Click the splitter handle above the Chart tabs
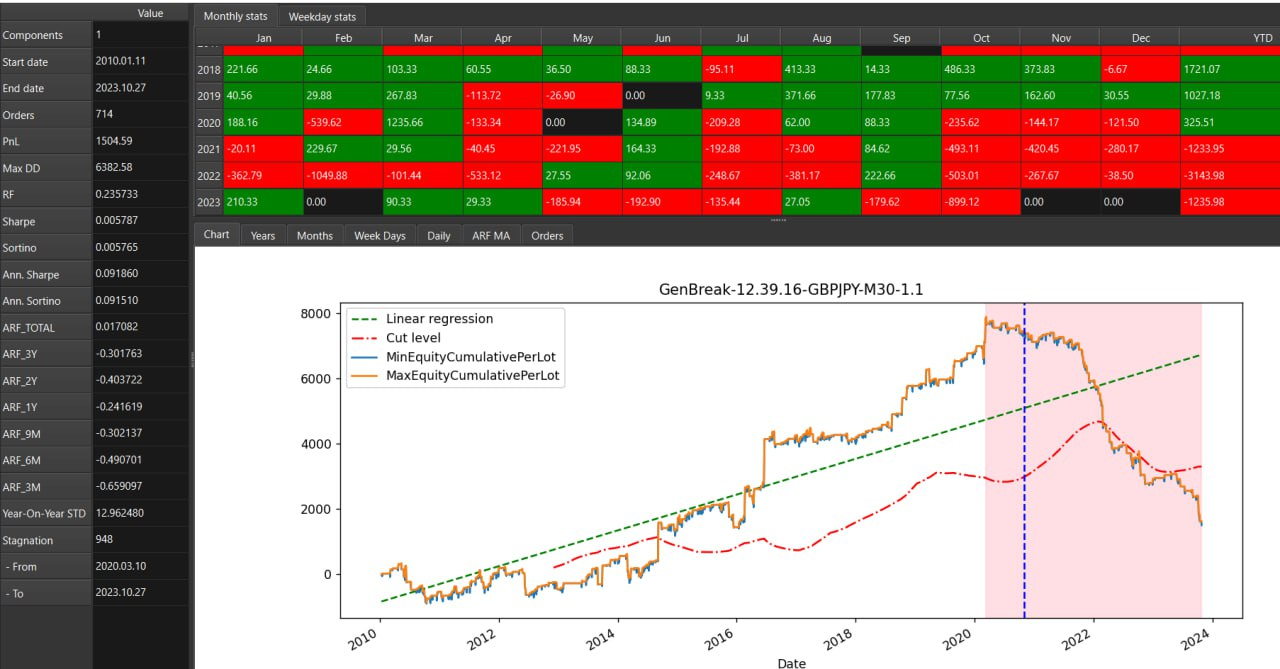Viewport: 1280px width, 669px height. (x=777, y=219)
